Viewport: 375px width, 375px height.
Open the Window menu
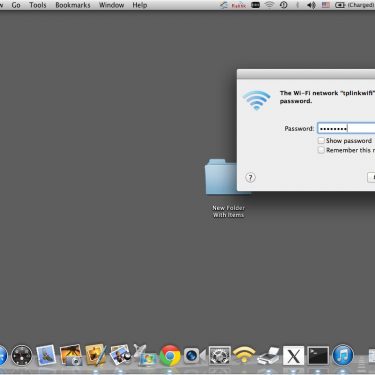pos(111,5)
